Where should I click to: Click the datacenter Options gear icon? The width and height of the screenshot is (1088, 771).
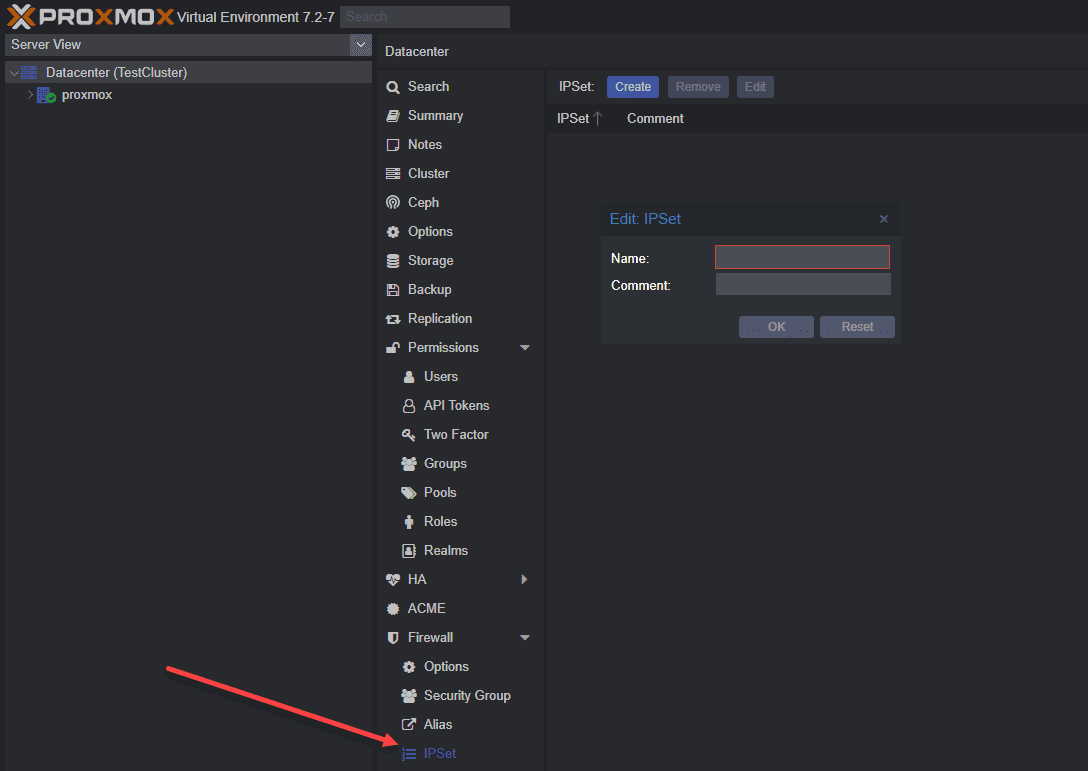pos(393,232)
